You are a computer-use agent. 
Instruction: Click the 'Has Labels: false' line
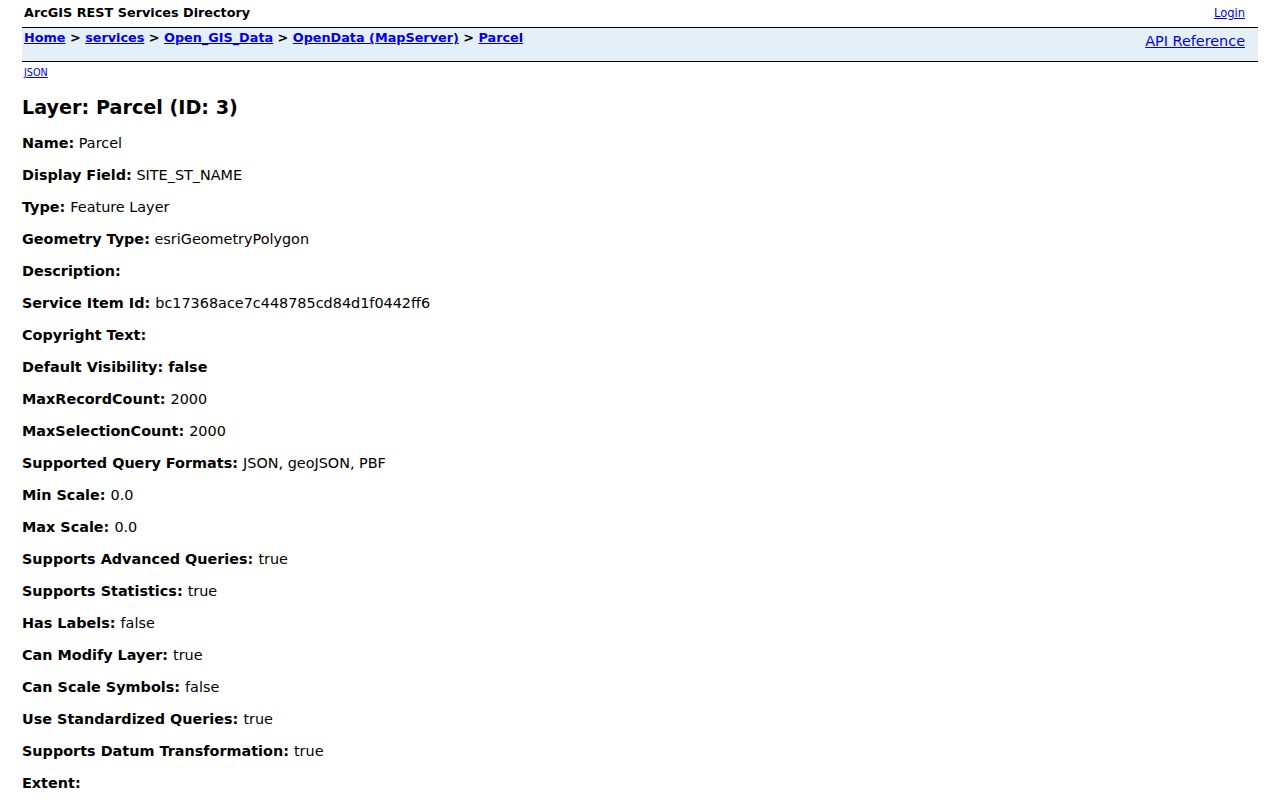click(x=89, y=623)
